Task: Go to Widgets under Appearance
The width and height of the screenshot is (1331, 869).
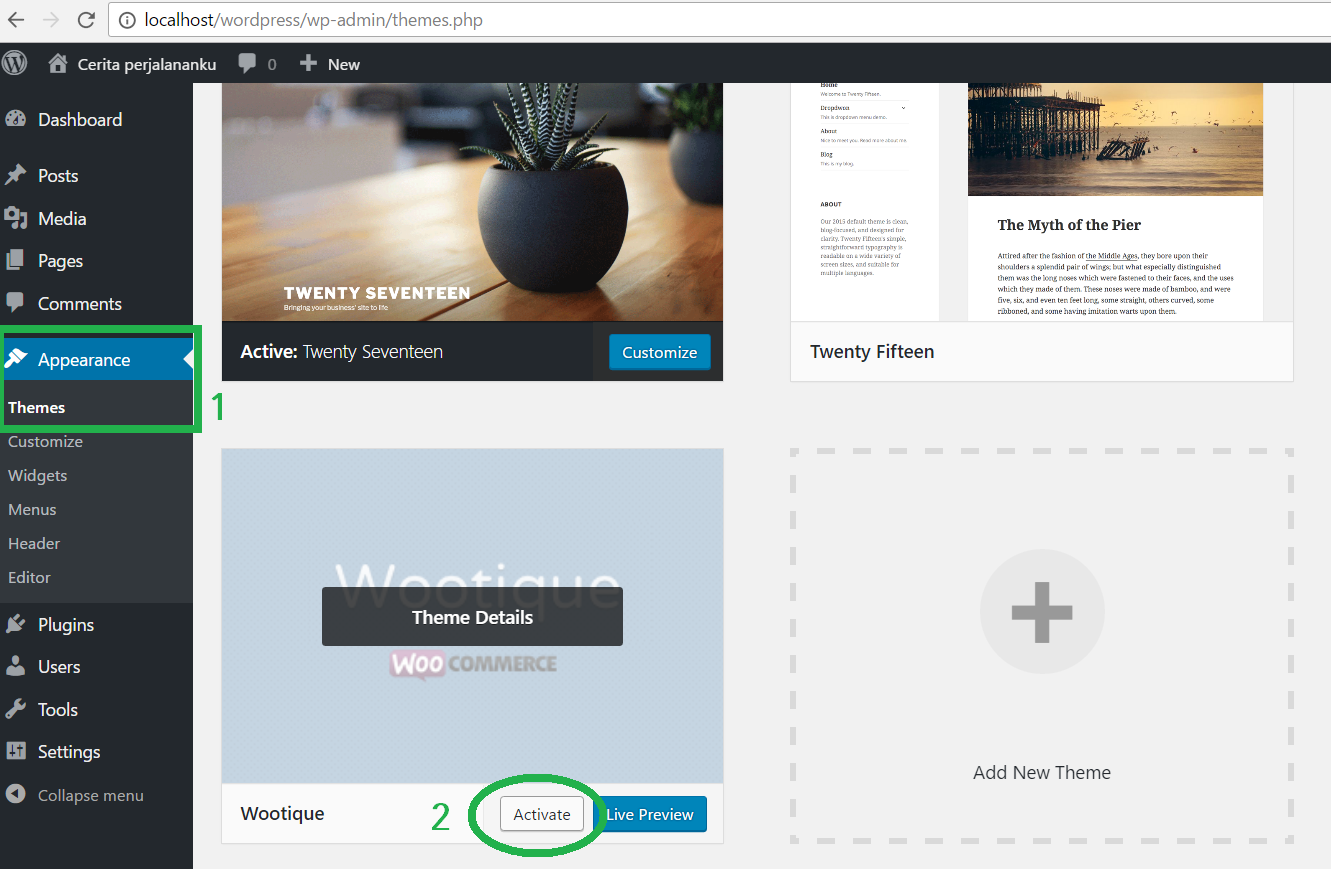Action: tap(37, 475)
